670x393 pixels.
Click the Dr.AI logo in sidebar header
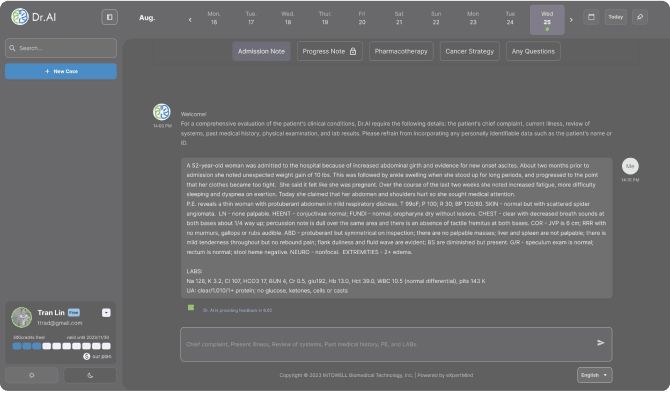(33, 17)
